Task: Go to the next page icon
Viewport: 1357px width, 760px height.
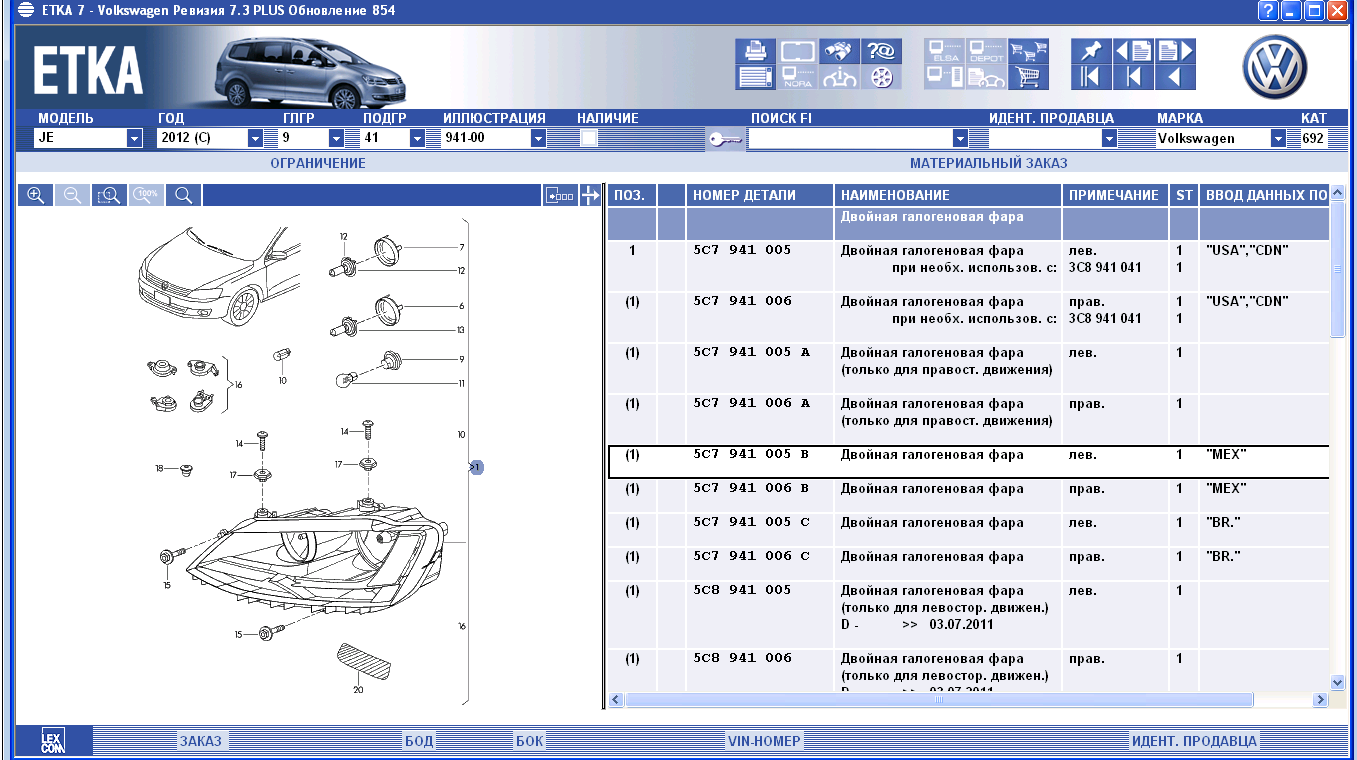Action: (x=1175, y=51)
